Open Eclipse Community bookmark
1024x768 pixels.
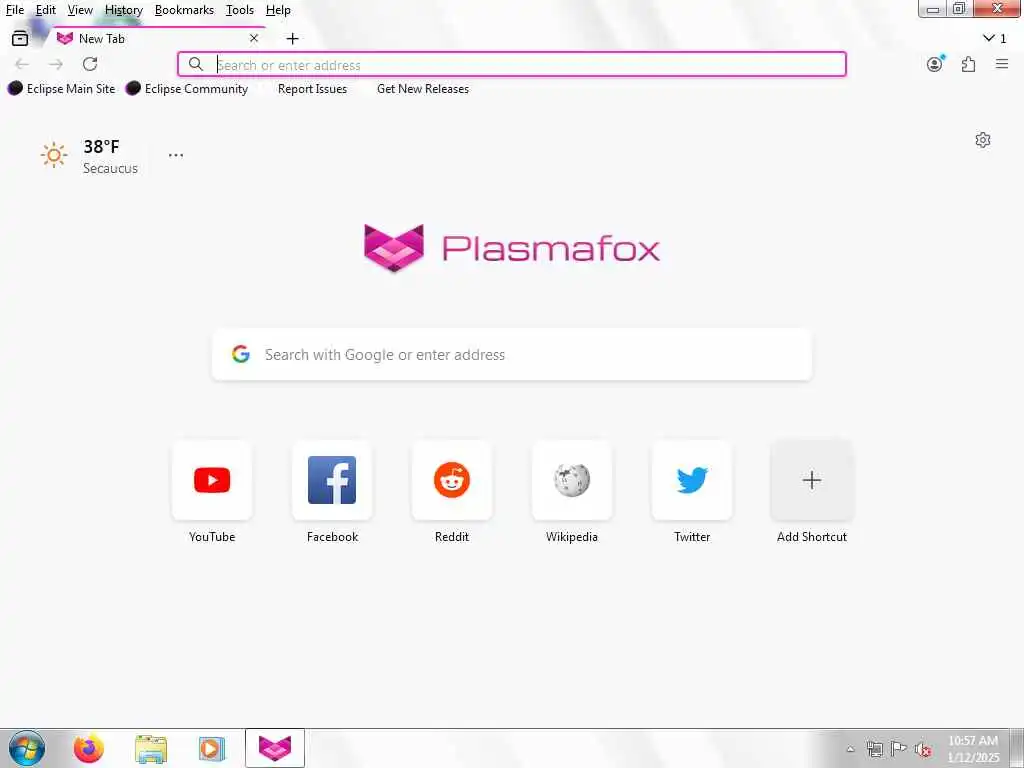point(187,88)
